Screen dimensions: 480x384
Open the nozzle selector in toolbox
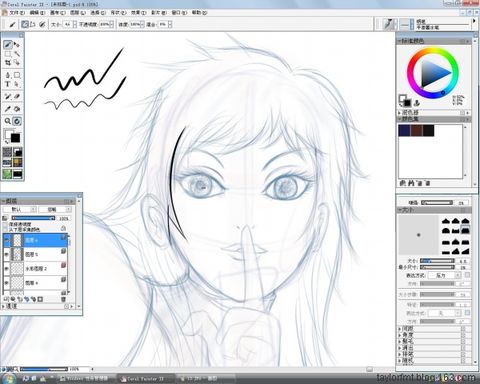[x=7, y=174]
